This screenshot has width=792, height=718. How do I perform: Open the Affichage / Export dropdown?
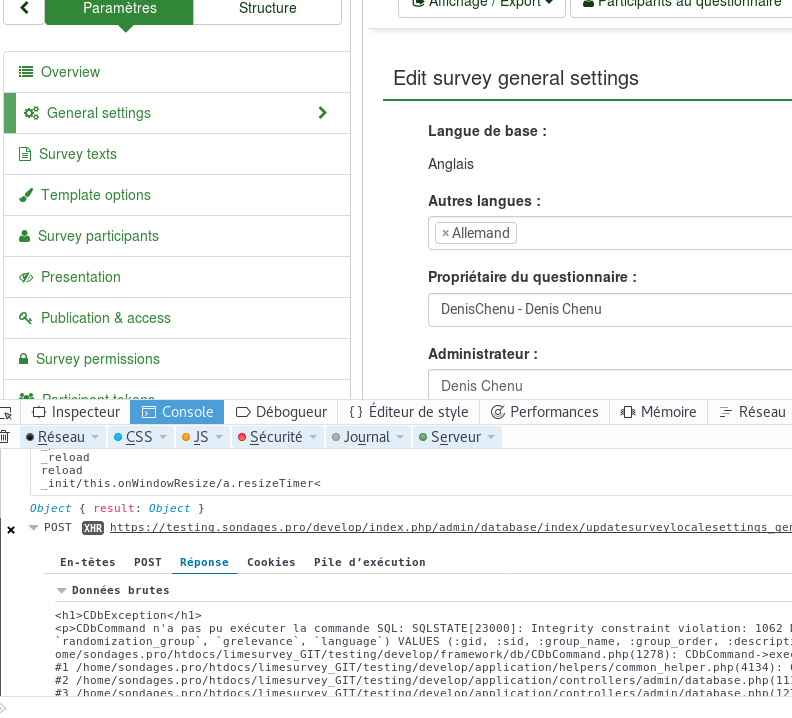click(482, 4)
